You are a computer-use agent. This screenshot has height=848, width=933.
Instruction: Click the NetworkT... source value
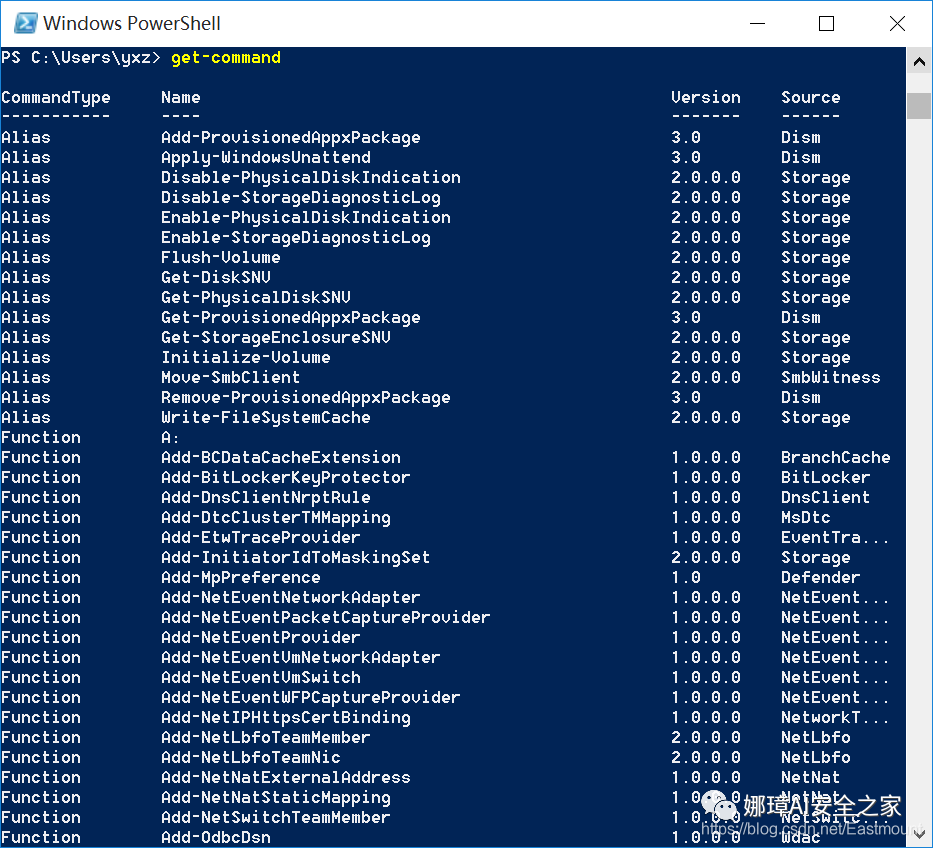coord(835,718)
